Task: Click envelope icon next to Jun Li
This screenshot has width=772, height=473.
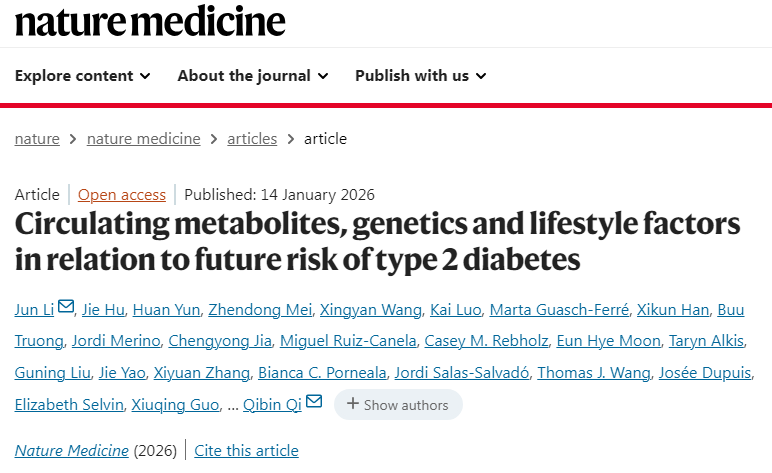Action: 66,307
